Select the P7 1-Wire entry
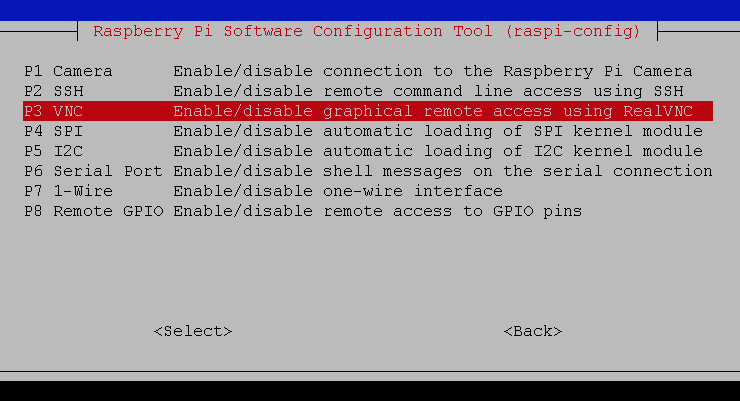 click(68, 191)
